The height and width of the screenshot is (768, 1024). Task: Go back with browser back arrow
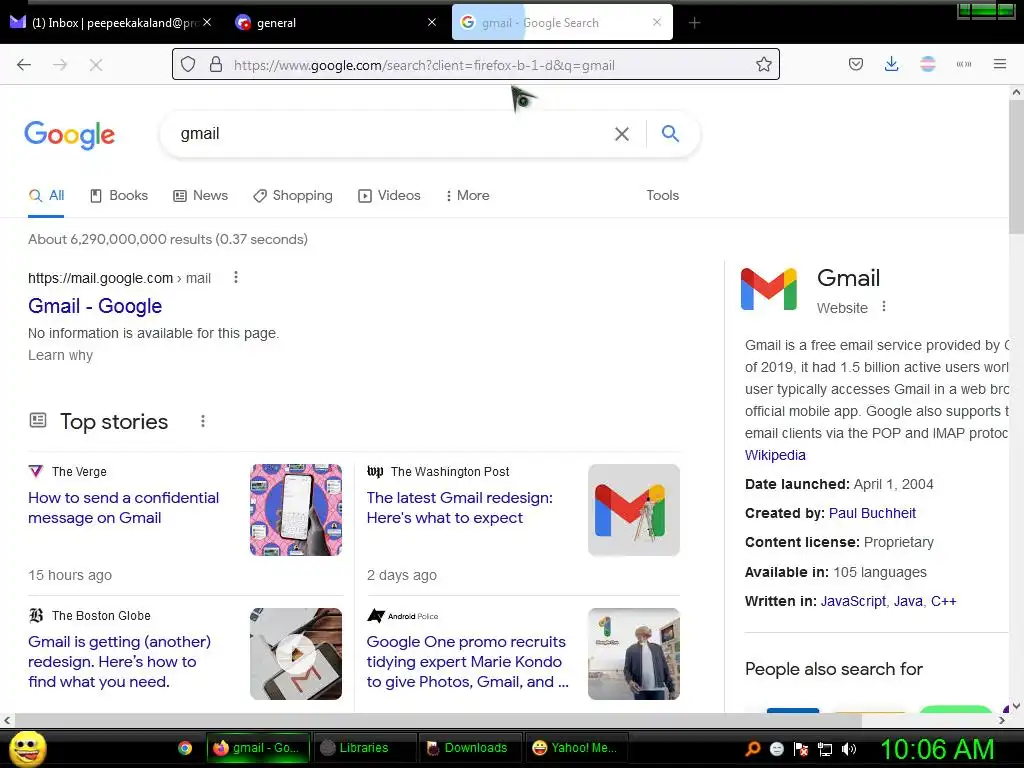[24, 65]
